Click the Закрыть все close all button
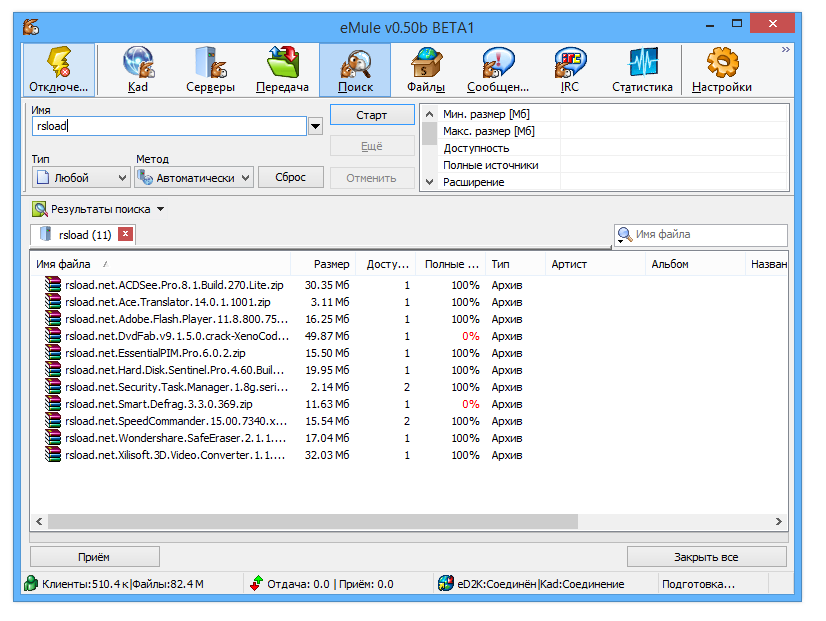 pyautogui.click(x=706, y=557)
